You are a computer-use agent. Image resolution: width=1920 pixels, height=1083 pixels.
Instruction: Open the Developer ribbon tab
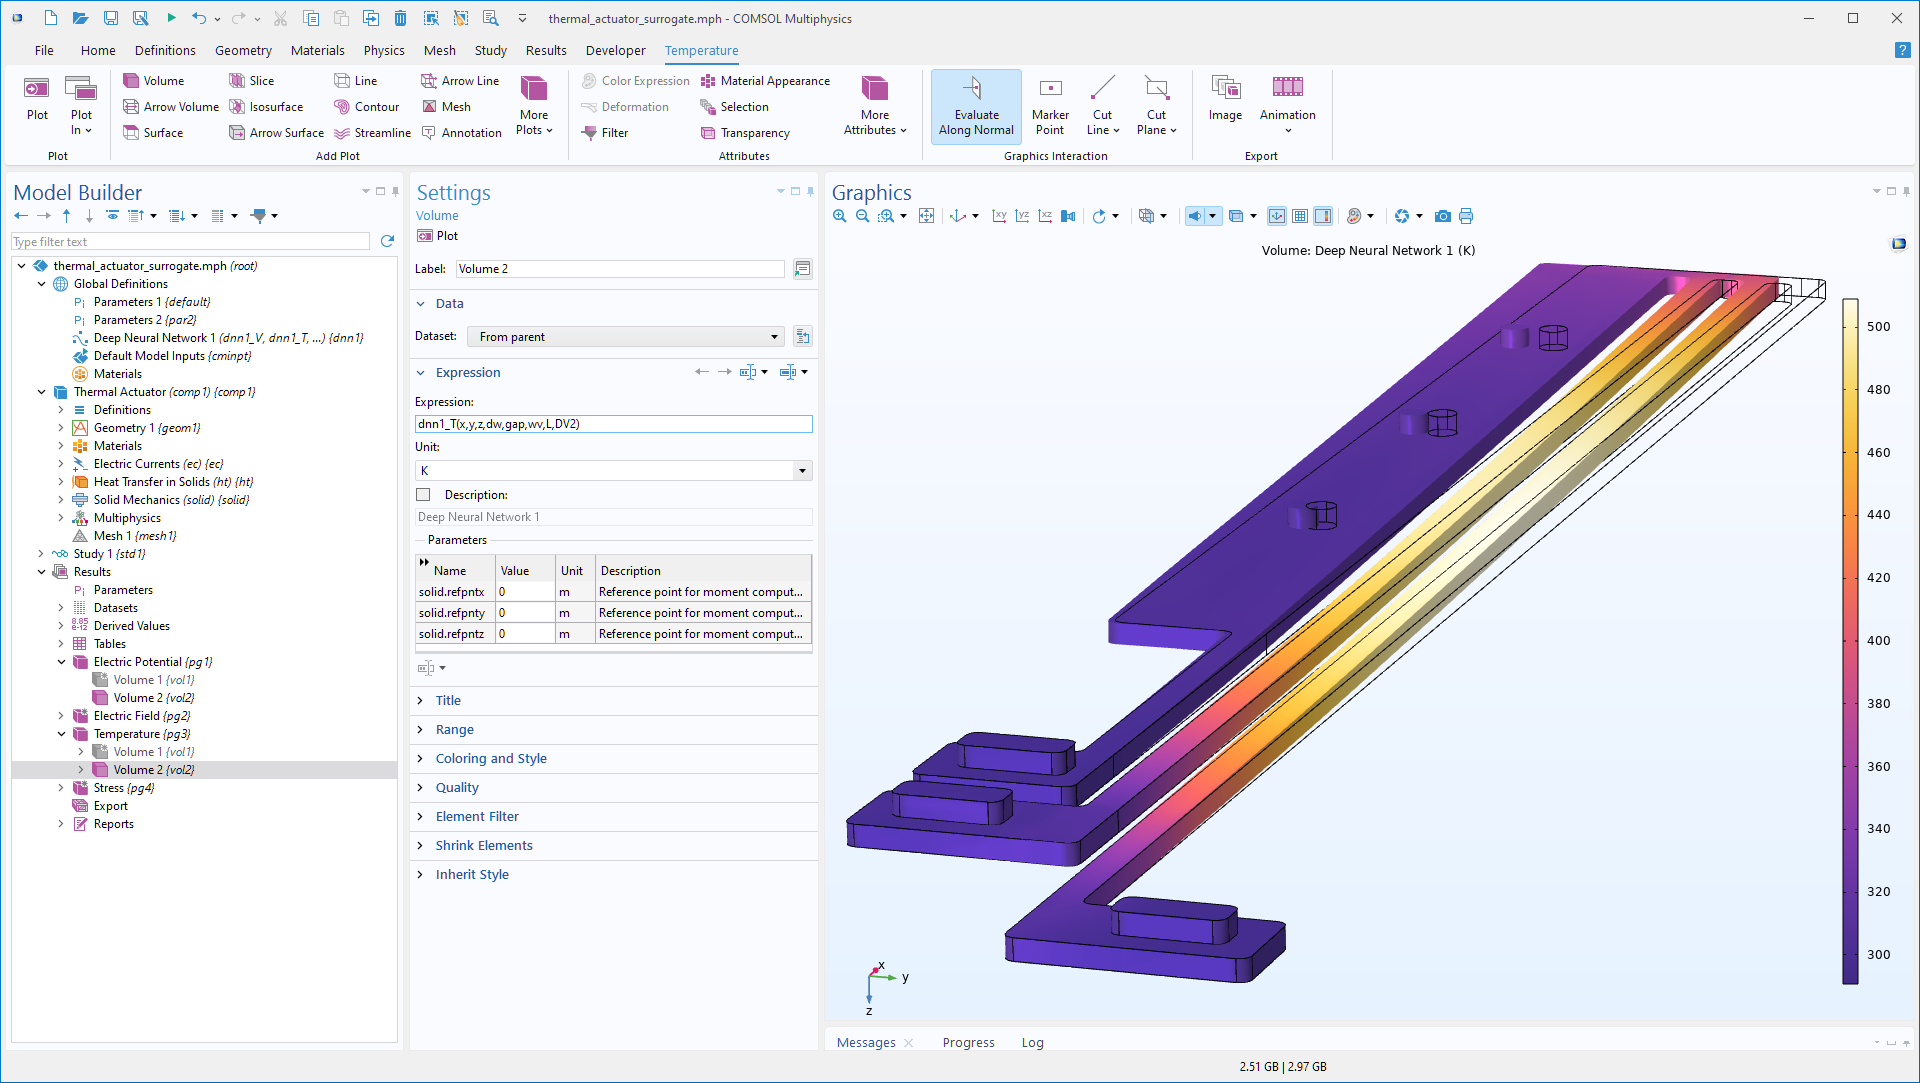point(614,50)
